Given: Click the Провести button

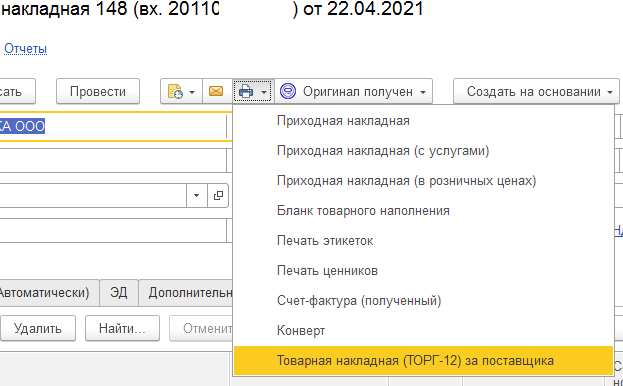Looking at the screenshot, I should (x=98, y=91).
